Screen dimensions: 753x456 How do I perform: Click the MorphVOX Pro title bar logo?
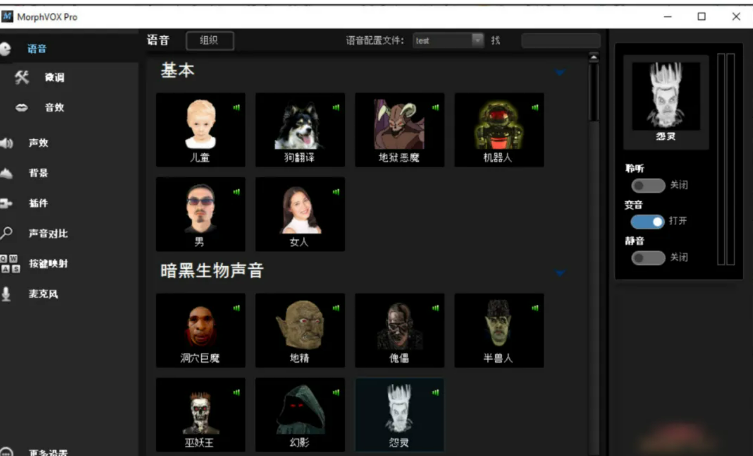[7, 17]
